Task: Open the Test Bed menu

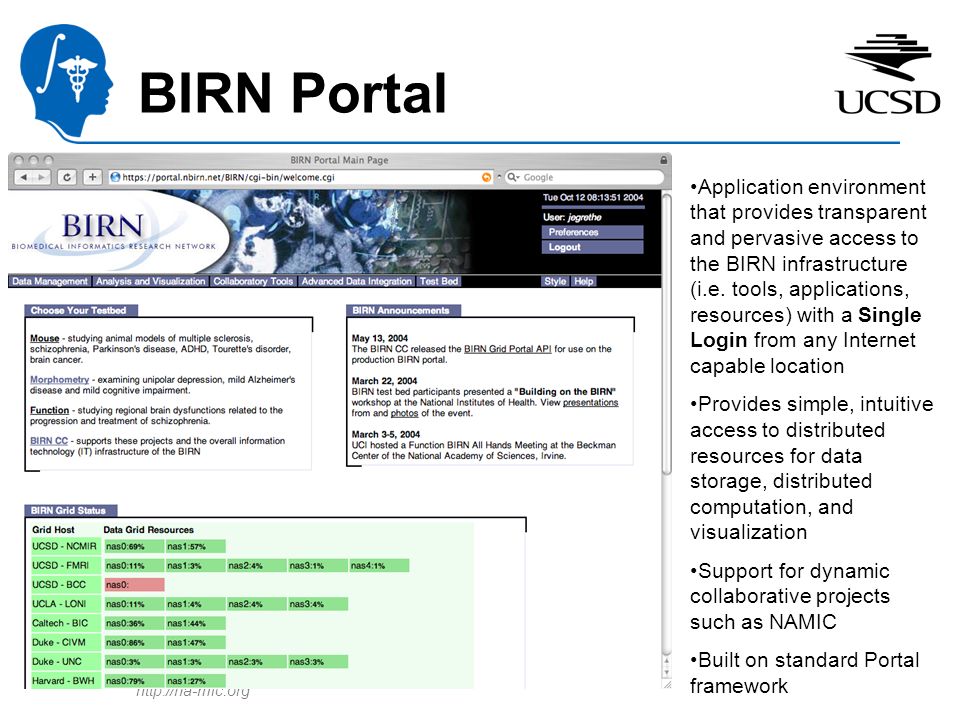Action: click(438, 282)
